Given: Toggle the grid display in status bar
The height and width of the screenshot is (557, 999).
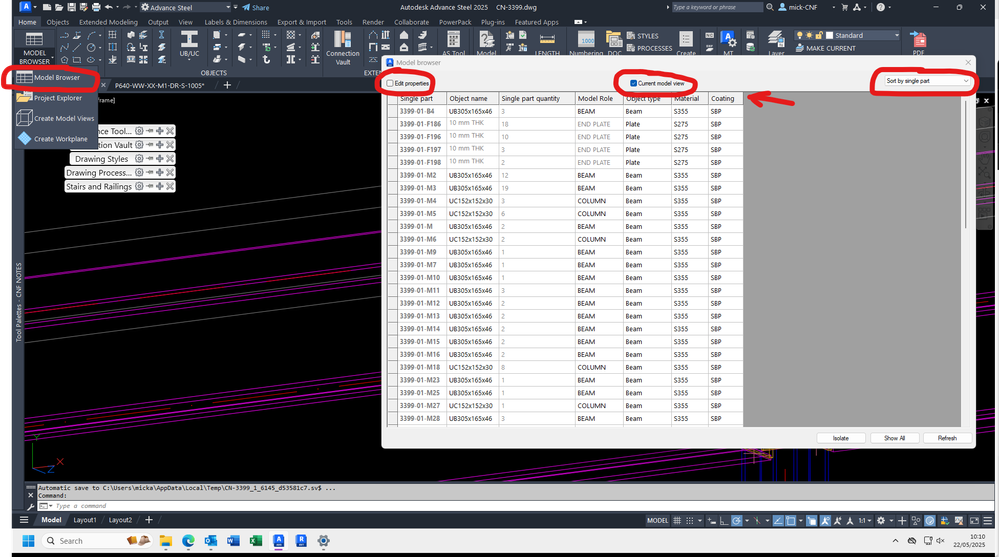Looking at the screenshot, I should 677,521.
